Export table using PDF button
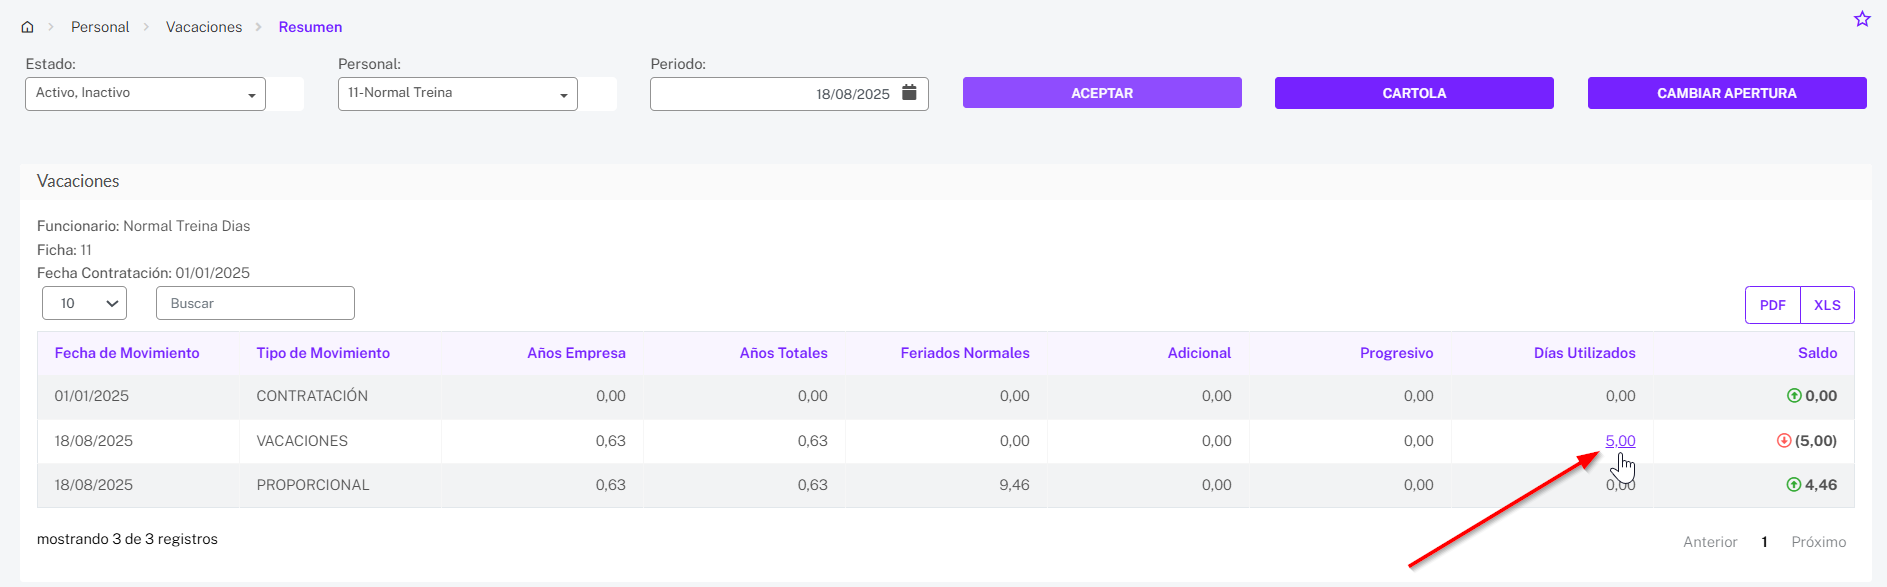1887x587 pixels. point(1773,305)
